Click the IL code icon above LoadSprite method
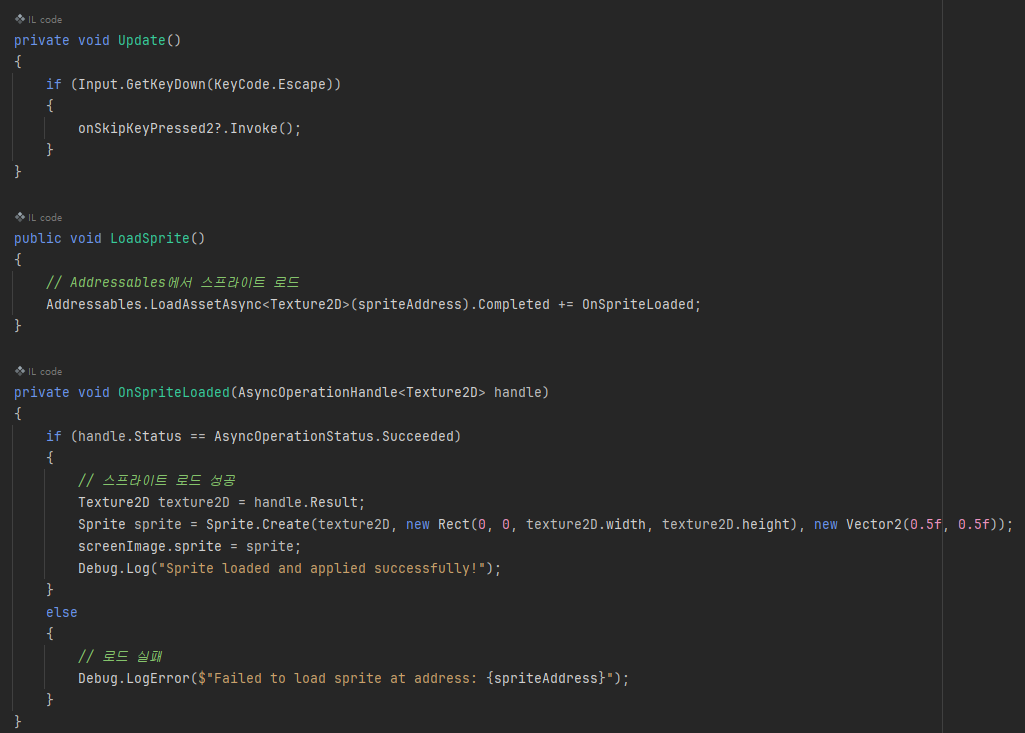The image size is (1025, 733). tap(19, 217)
